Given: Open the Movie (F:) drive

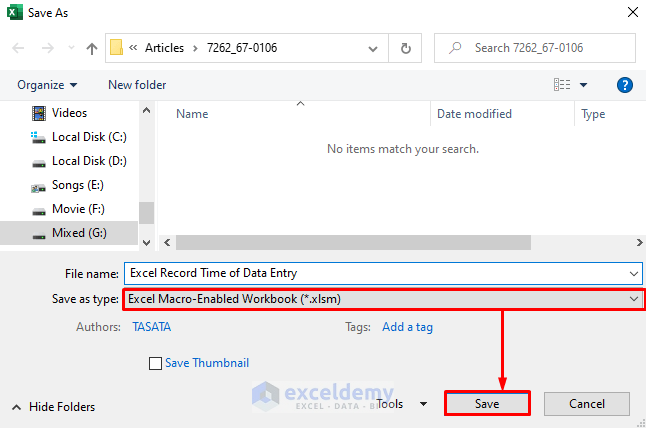Looking at the screenshot, I should 78,209.
